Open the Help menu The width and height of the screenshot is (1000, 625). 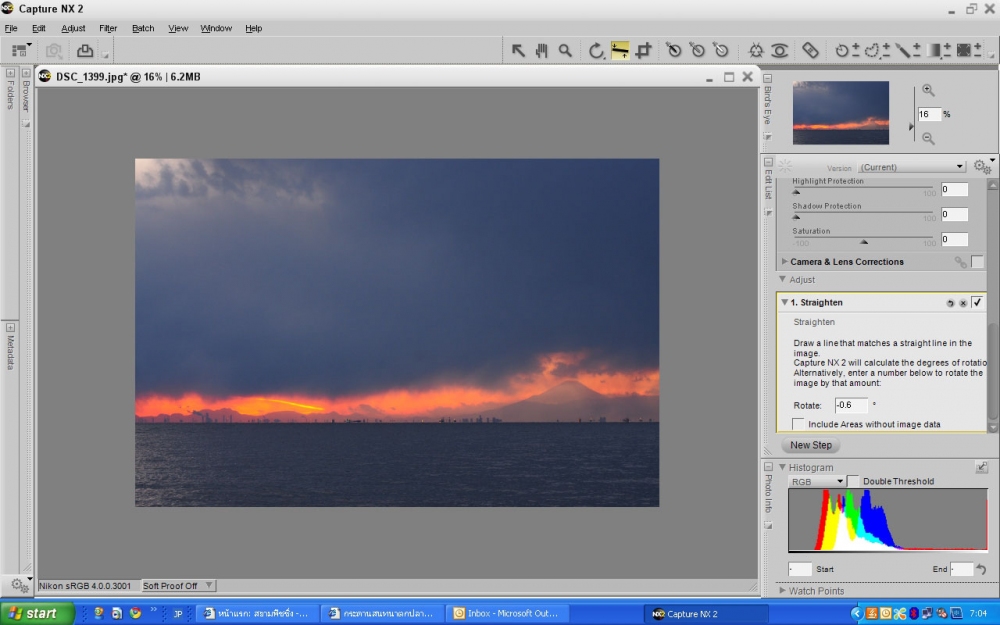254,28
